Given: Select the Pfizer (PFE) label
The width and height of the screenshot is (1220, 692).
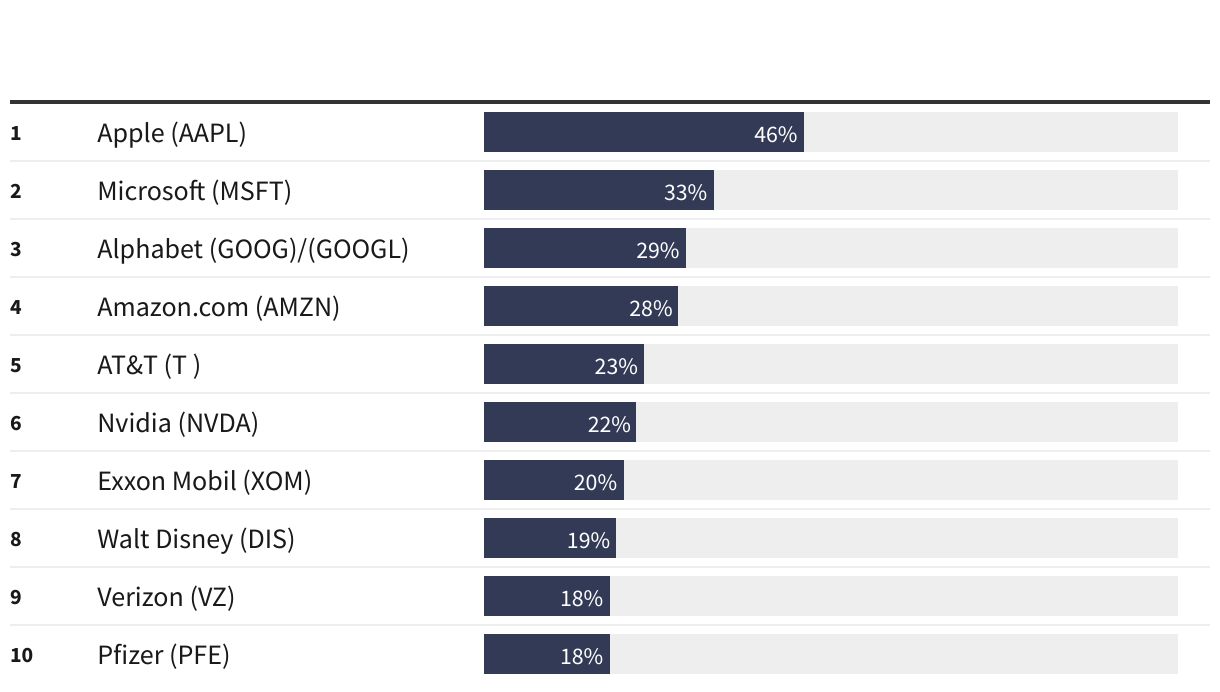Looking at the screenshot, I should pos(163,655).
